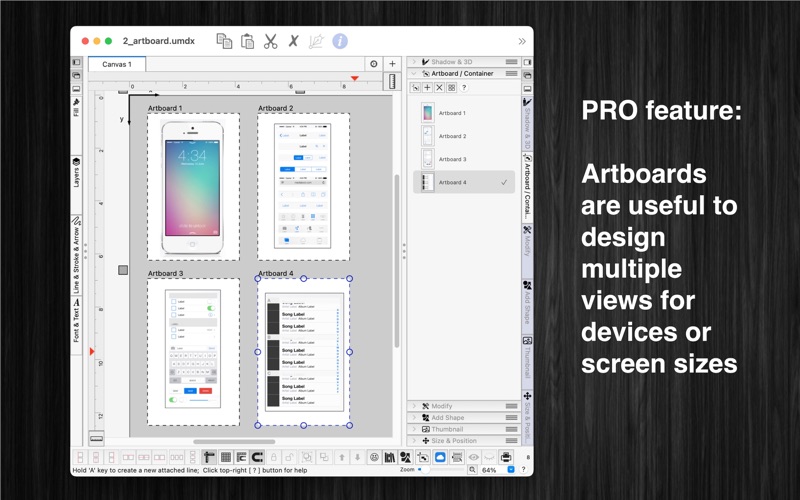Remove artboard with the X button
This screenshot has height=500, width=800.
click(x=439, y=88)
